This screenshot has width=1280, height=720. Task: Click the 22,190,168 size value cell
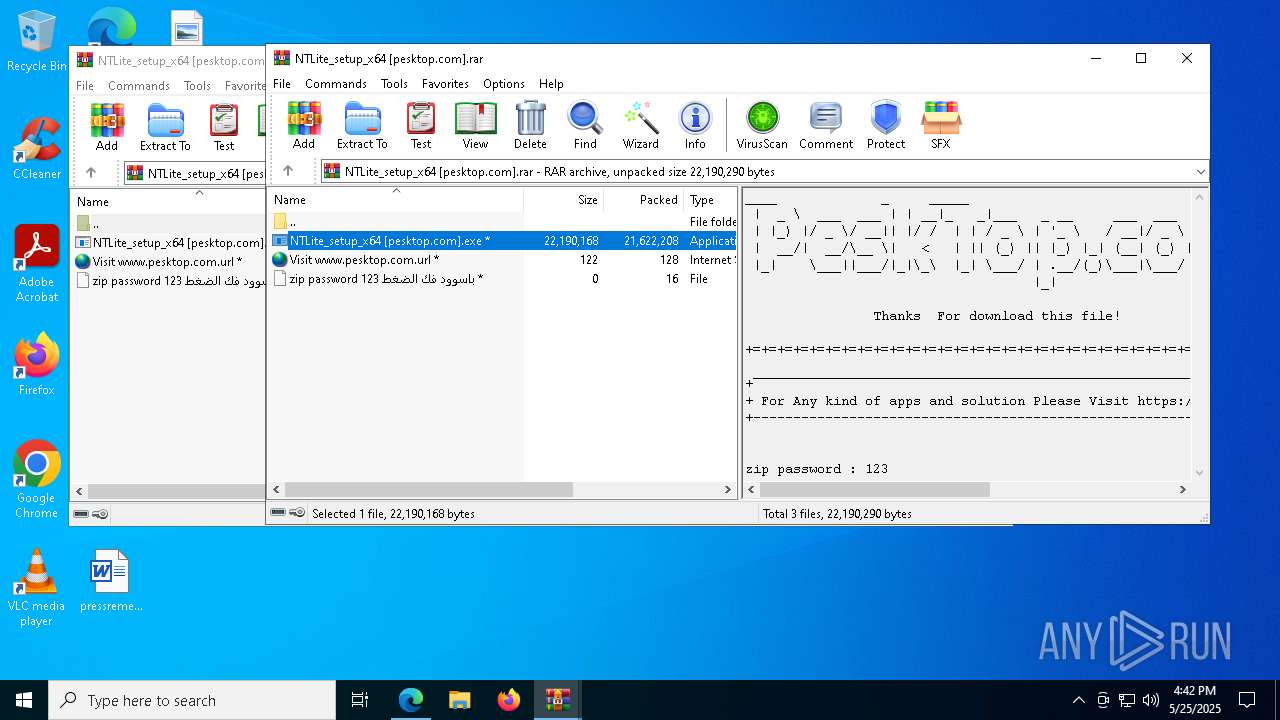pos(571,240)
